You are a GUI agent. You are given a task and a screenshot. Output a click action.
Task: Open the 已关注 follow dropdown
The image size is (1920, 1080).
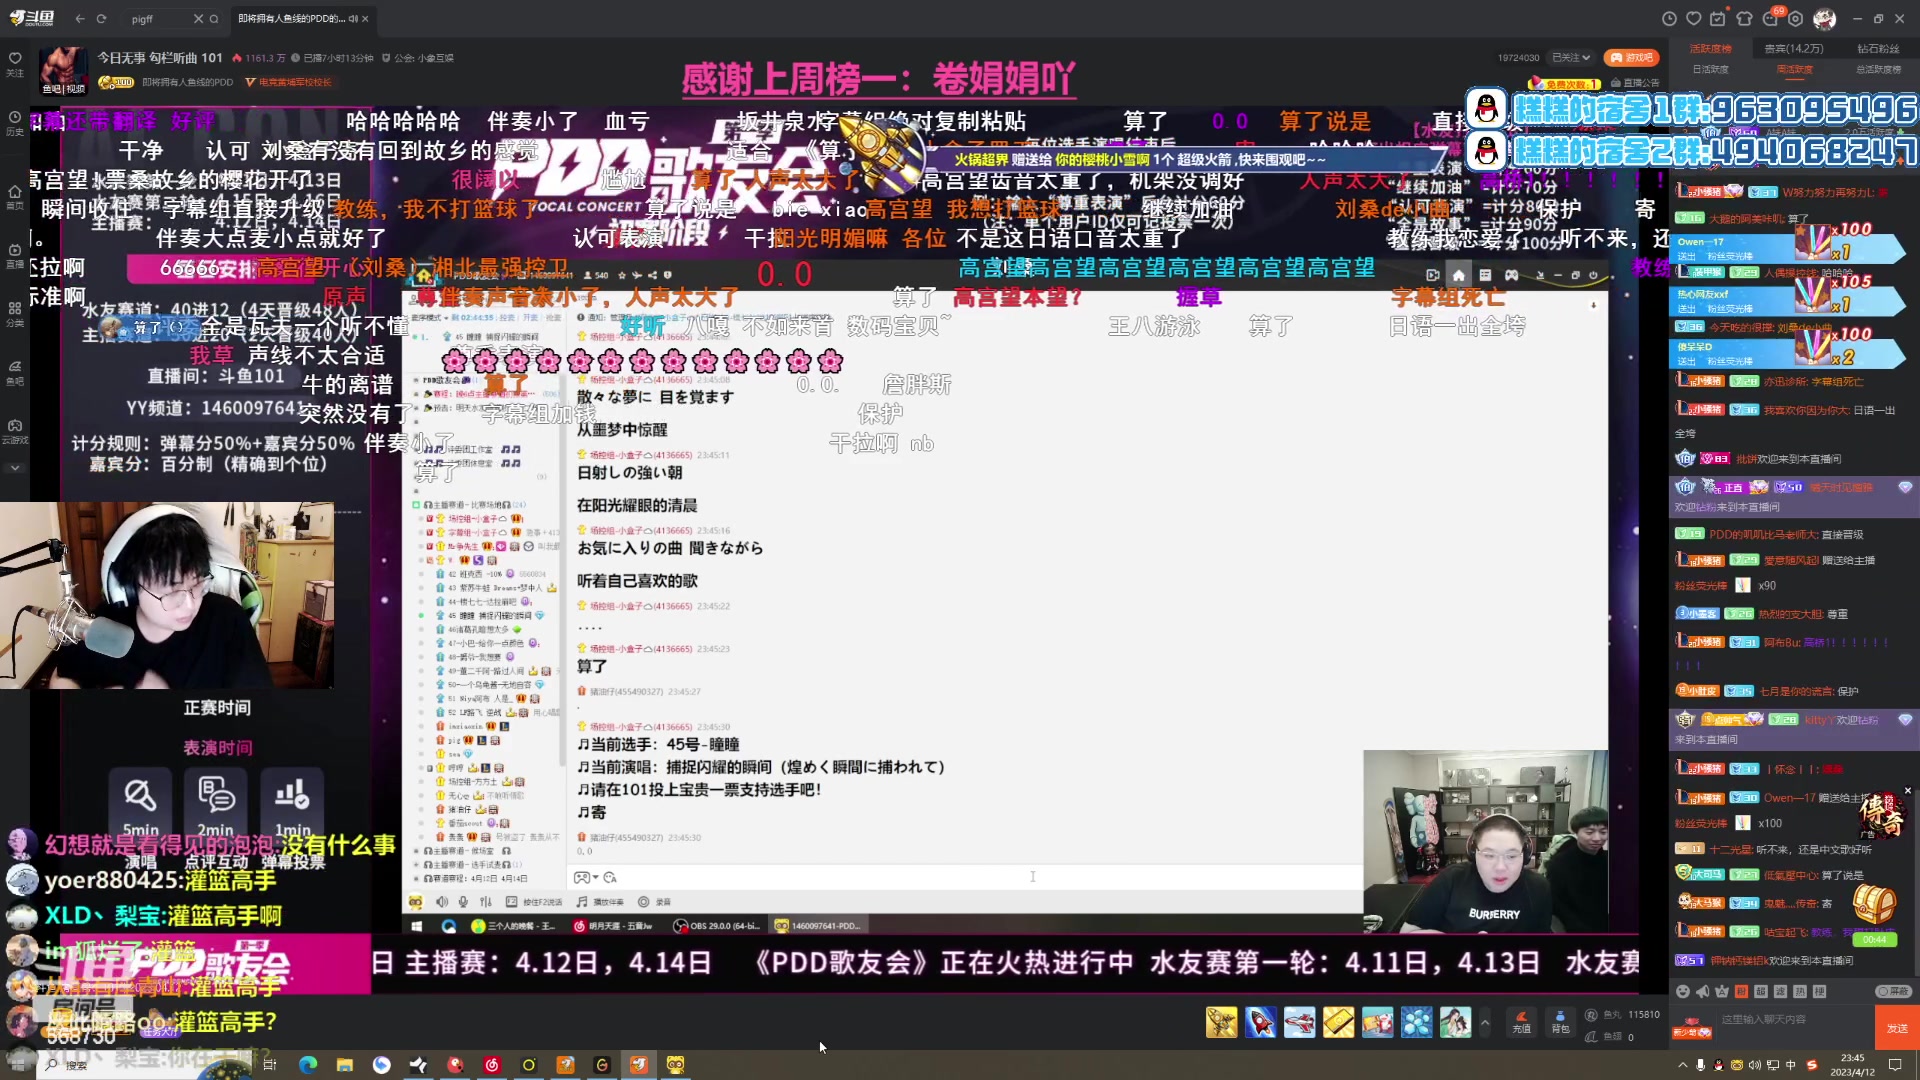[1571, 58]
